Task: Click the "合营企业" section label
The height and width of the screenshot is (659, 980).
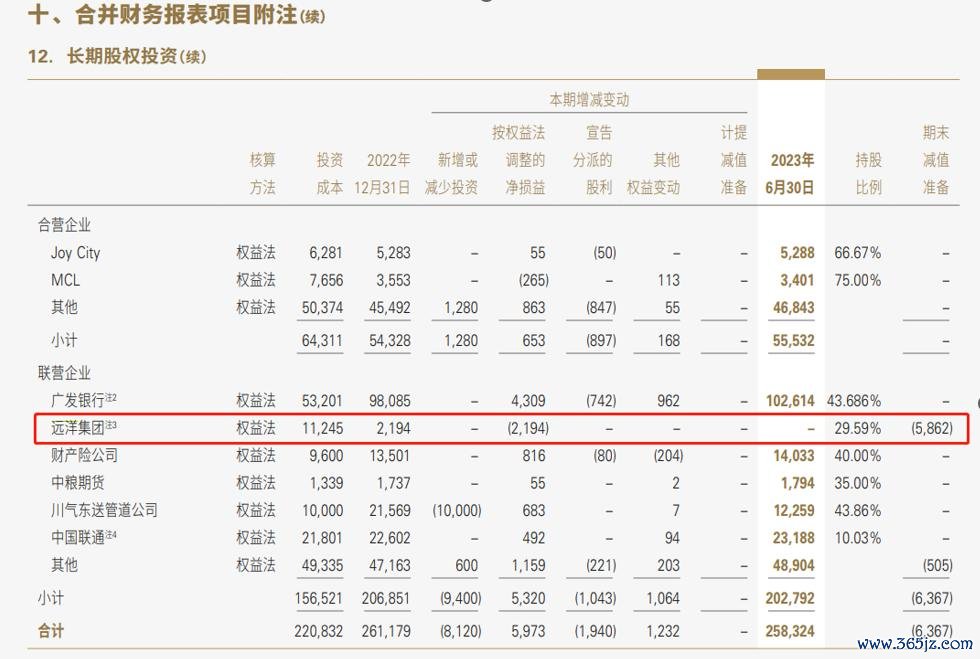Action: (x=64, y=225)
